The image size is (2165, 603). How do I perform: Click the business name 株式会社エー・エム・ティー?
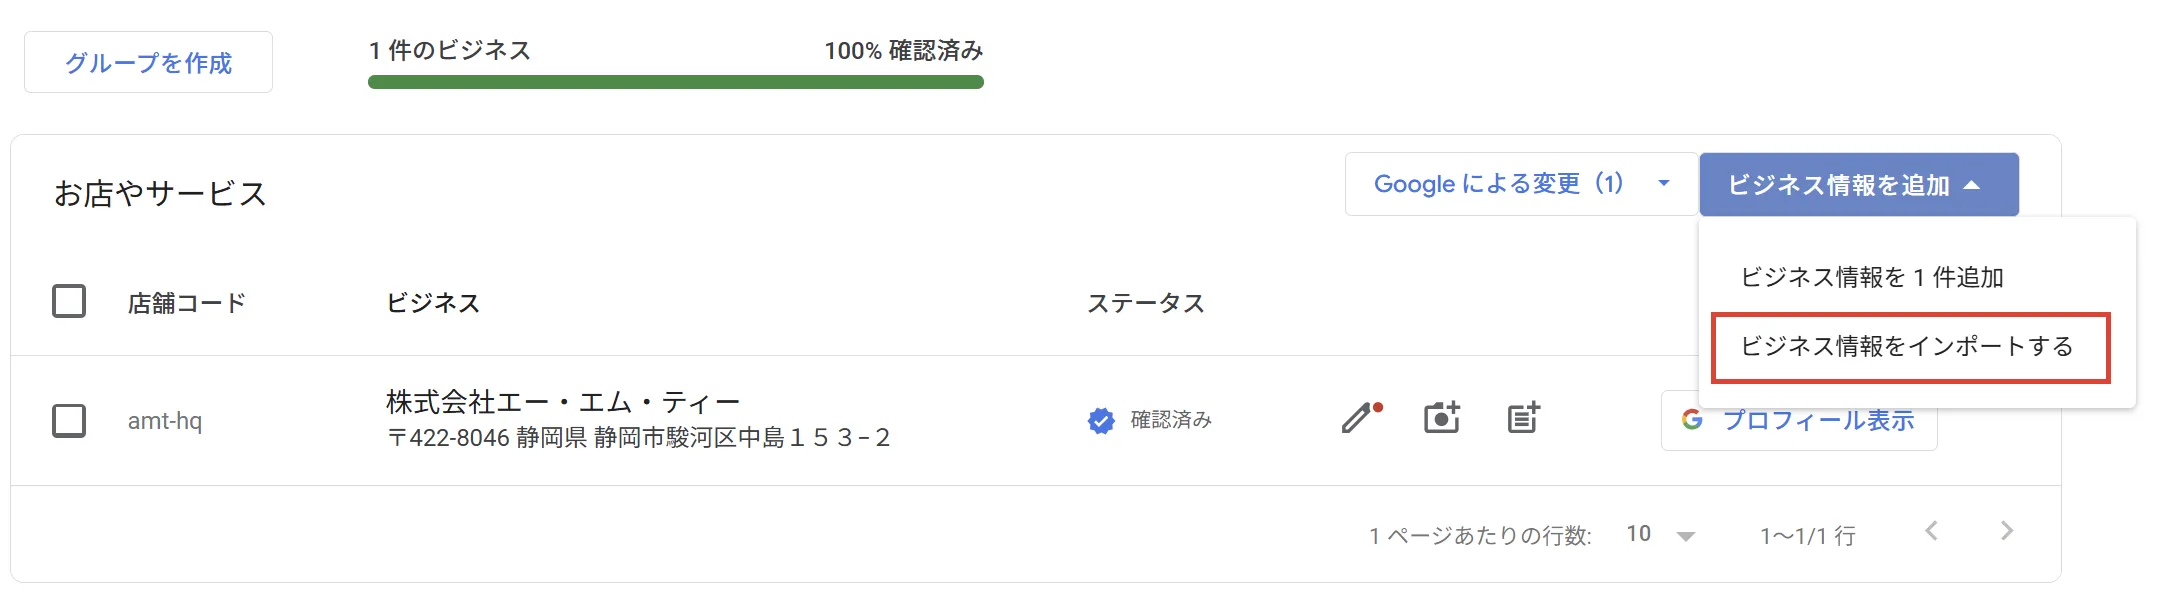pos(563,402)
